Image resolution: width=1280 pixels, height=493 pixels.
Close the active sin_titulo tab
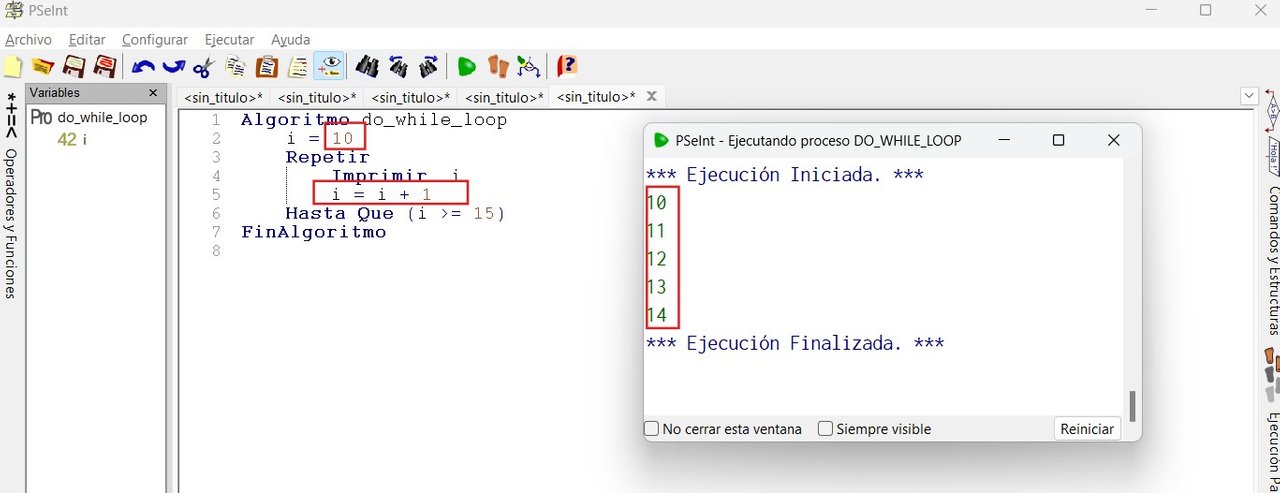651,96
